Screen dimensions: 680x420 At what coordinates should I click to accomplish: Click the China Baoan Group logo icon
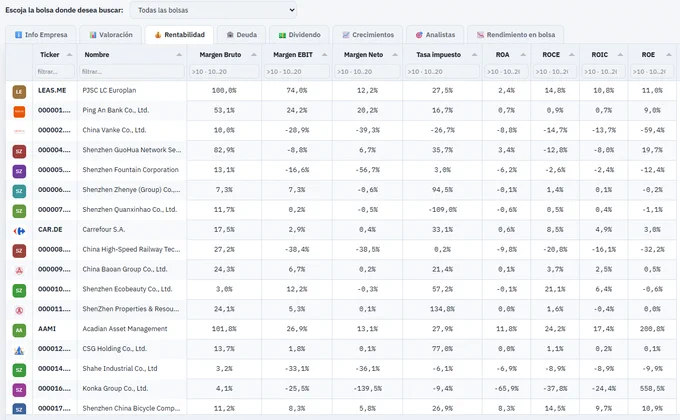point(19,271)
